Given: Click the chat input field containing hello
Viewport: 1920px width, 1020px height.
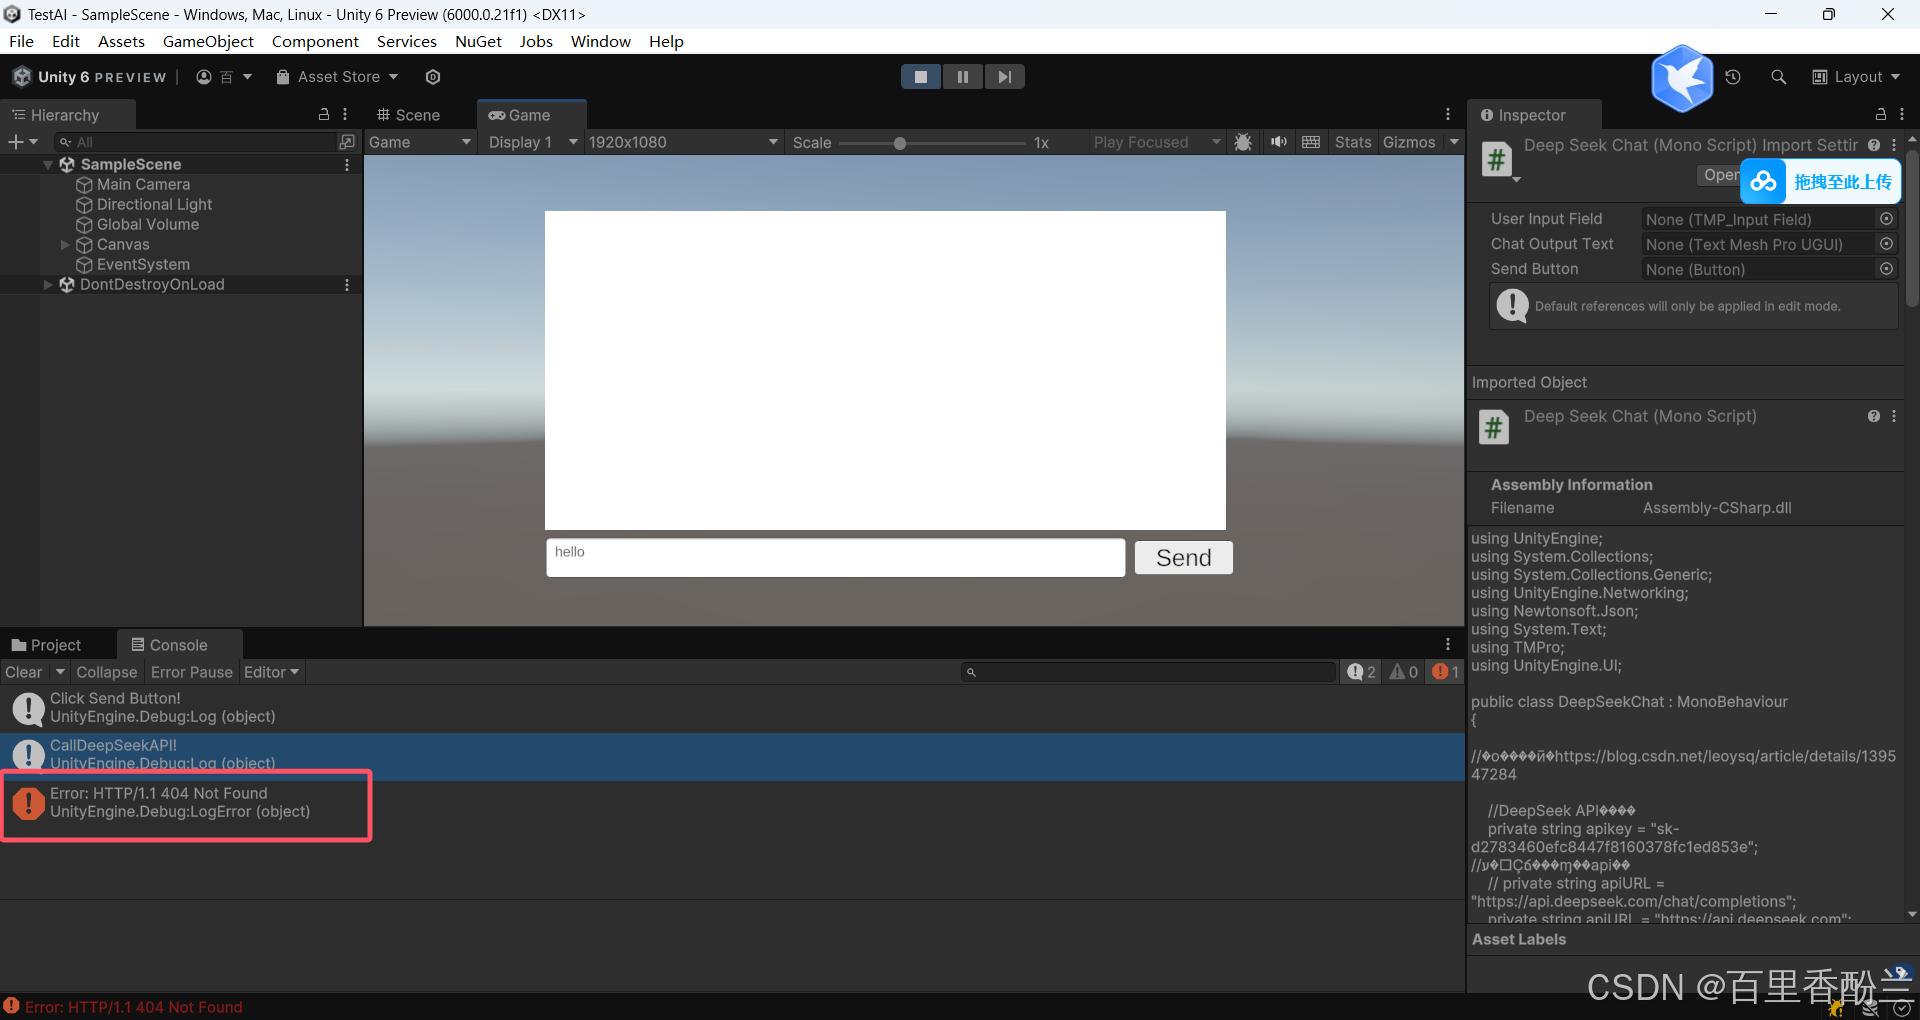Looking at the screenshot, I should coord(835,558).
